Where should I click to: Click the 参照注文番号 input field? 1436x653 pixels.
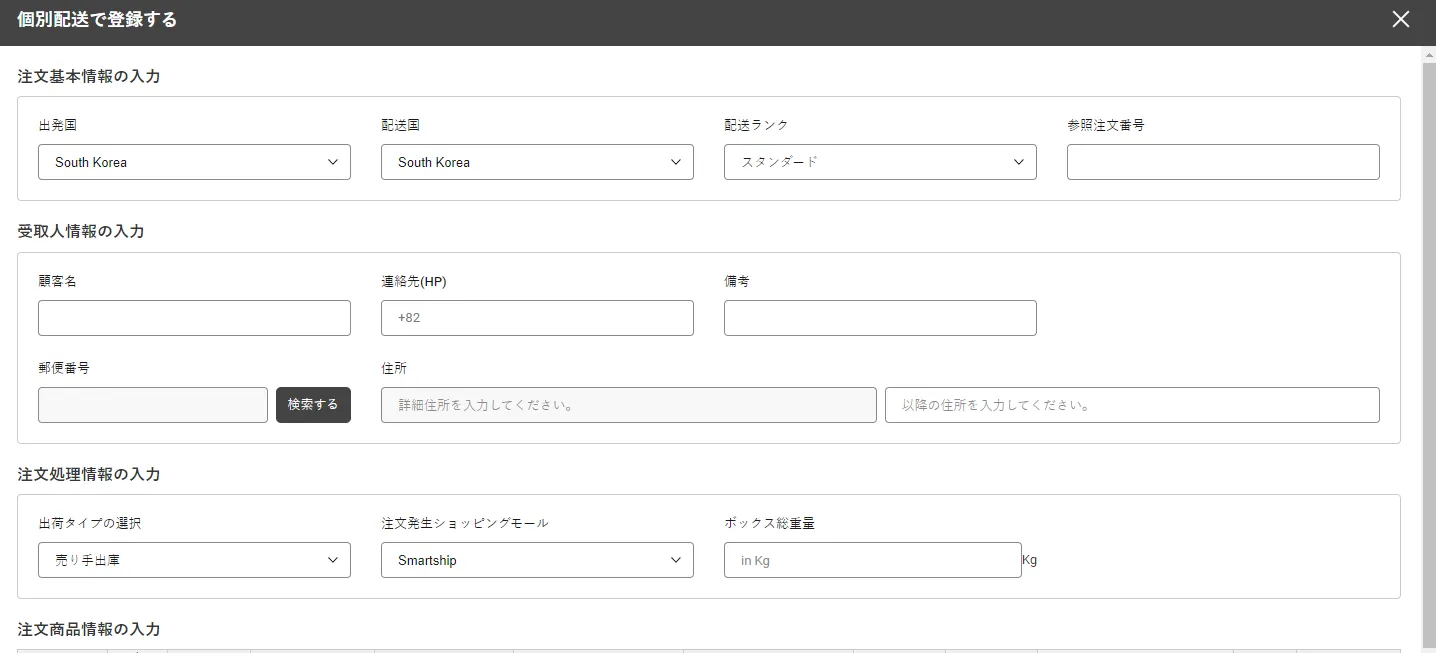(1222, 162)
